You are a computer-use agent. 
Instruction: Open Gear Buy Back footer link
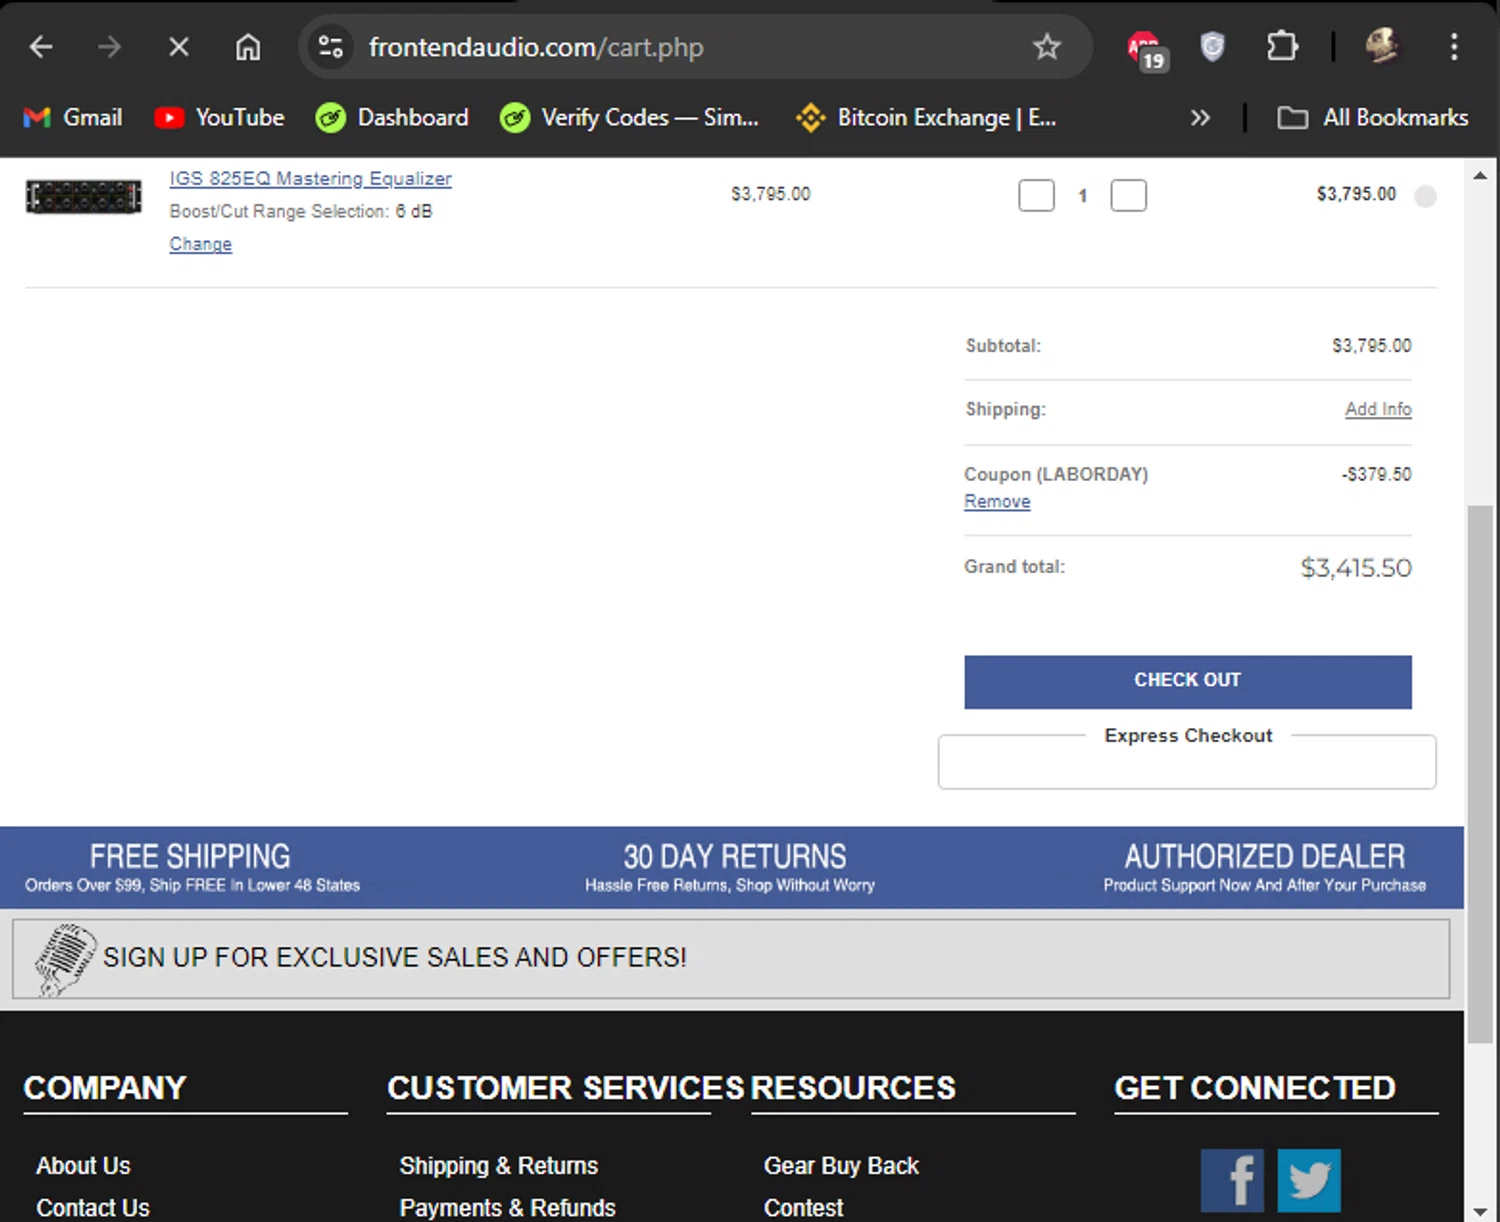pyautogui.click(x=841, y=1166)
